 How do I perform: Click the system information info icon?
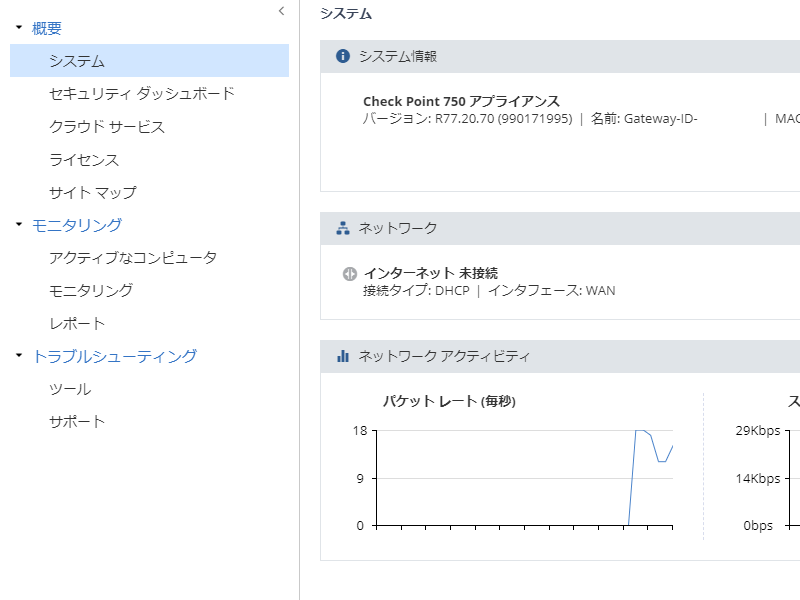click(x=343, y=56)
